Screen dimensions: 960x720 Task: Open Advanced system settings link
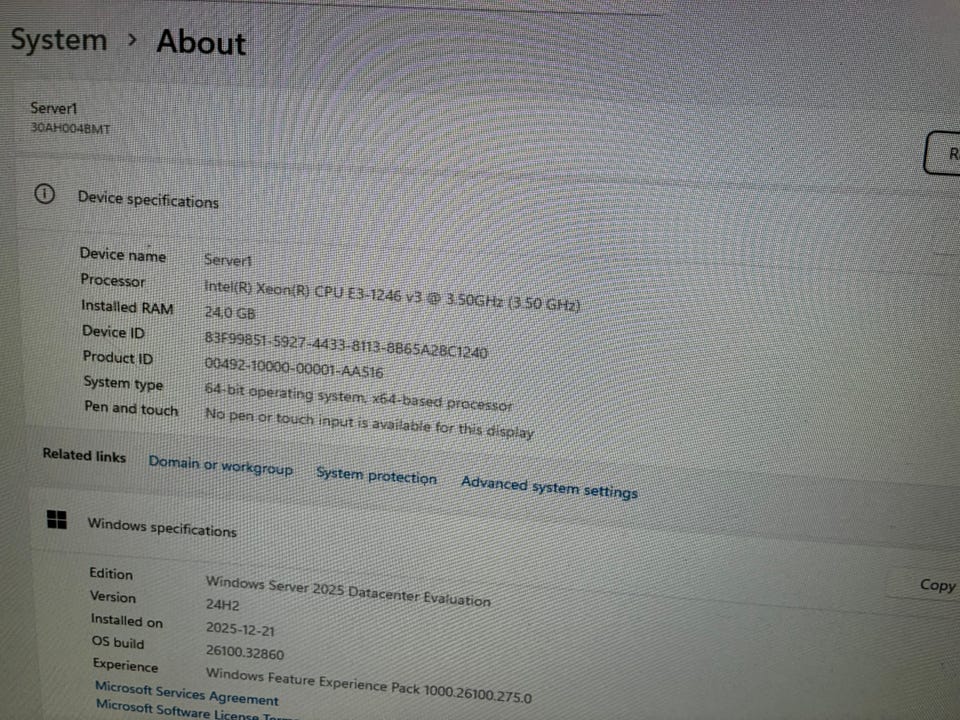pos(549,487)
